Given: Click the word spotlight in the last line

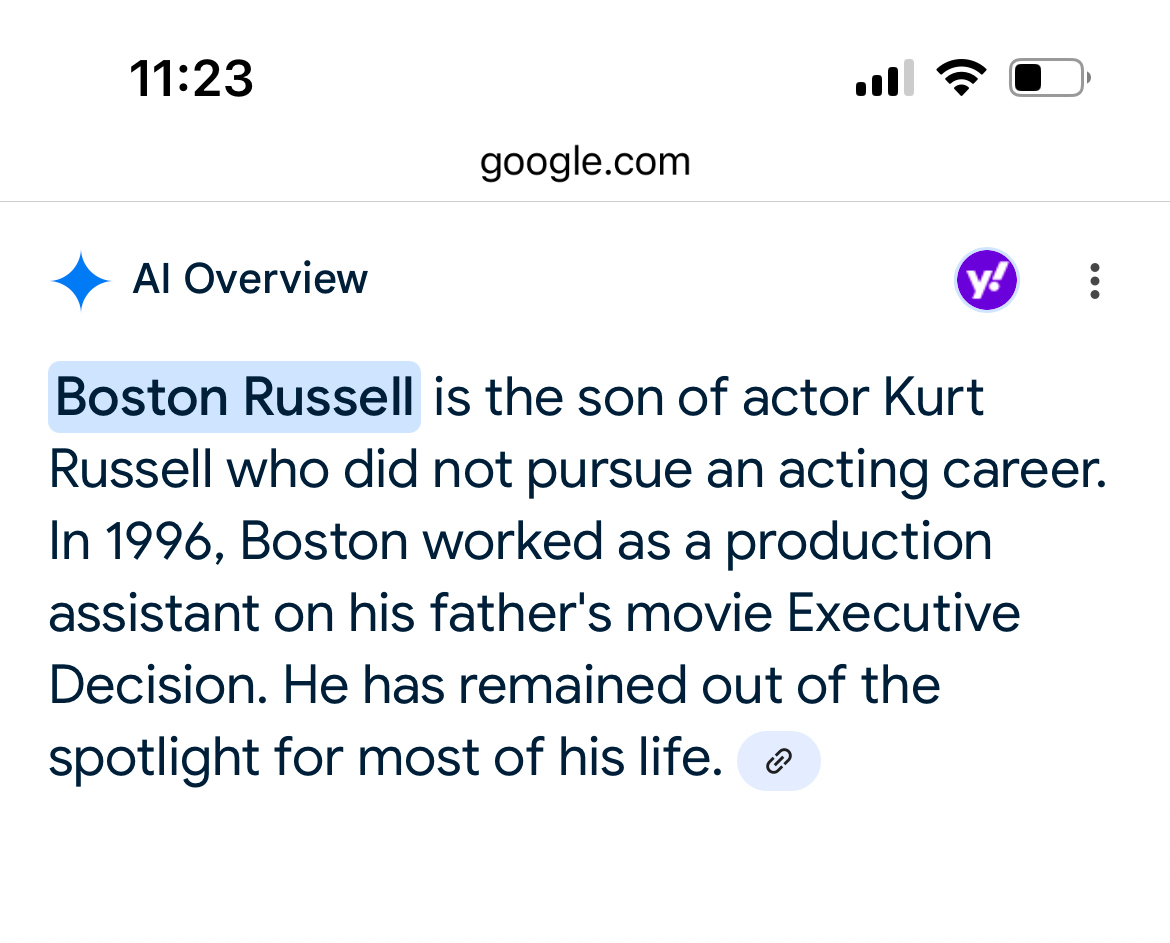Looking at the screenshot, I should [152, 758].
